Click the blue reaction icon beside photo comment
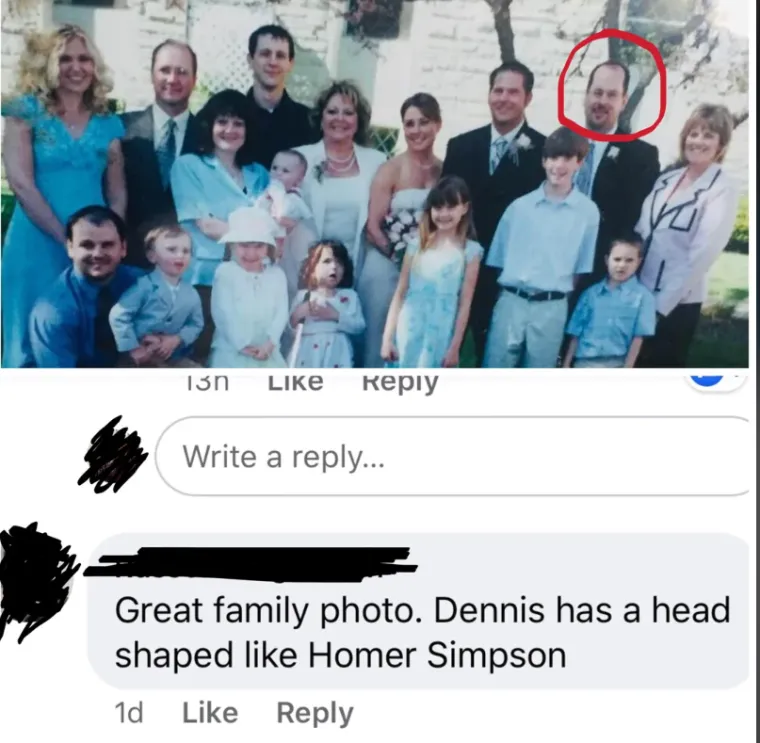Image resolution: width=760 pixels, height=743 pixels. (x=709, y=378)
